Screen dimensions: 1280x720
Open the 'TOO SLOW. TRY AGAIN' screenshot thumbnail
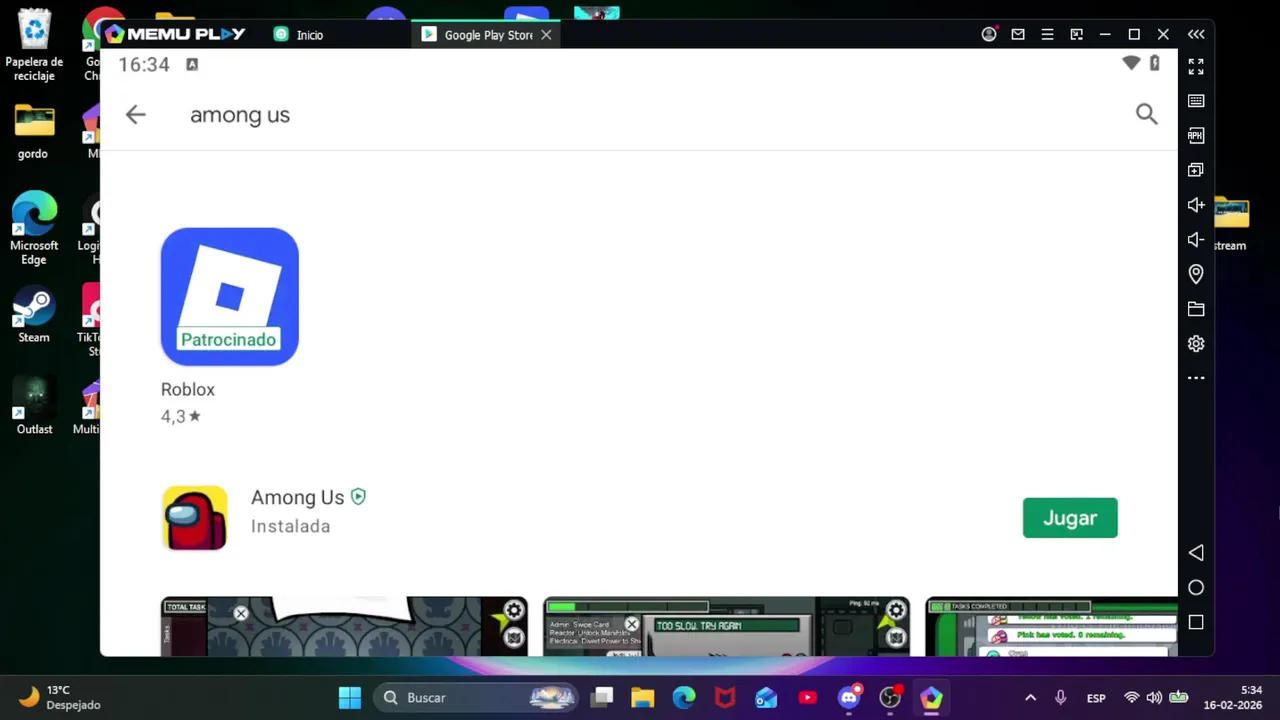point(727,627)
